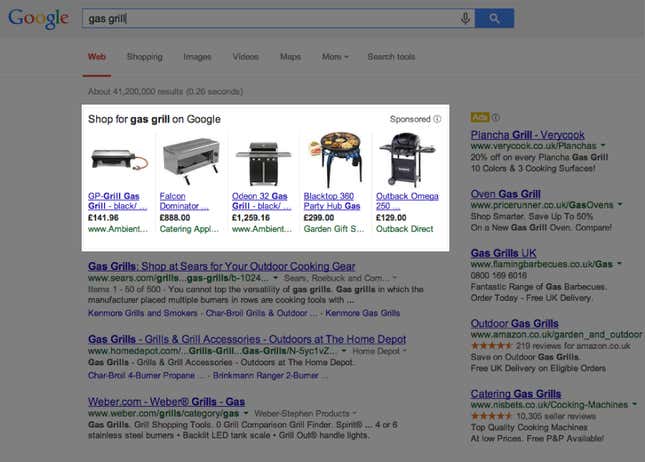Expand arrow after Sears, Roebuck and Com...
The height and width of the screenshot is (462, 645).
pyautogui.click(x=394, y=278)
